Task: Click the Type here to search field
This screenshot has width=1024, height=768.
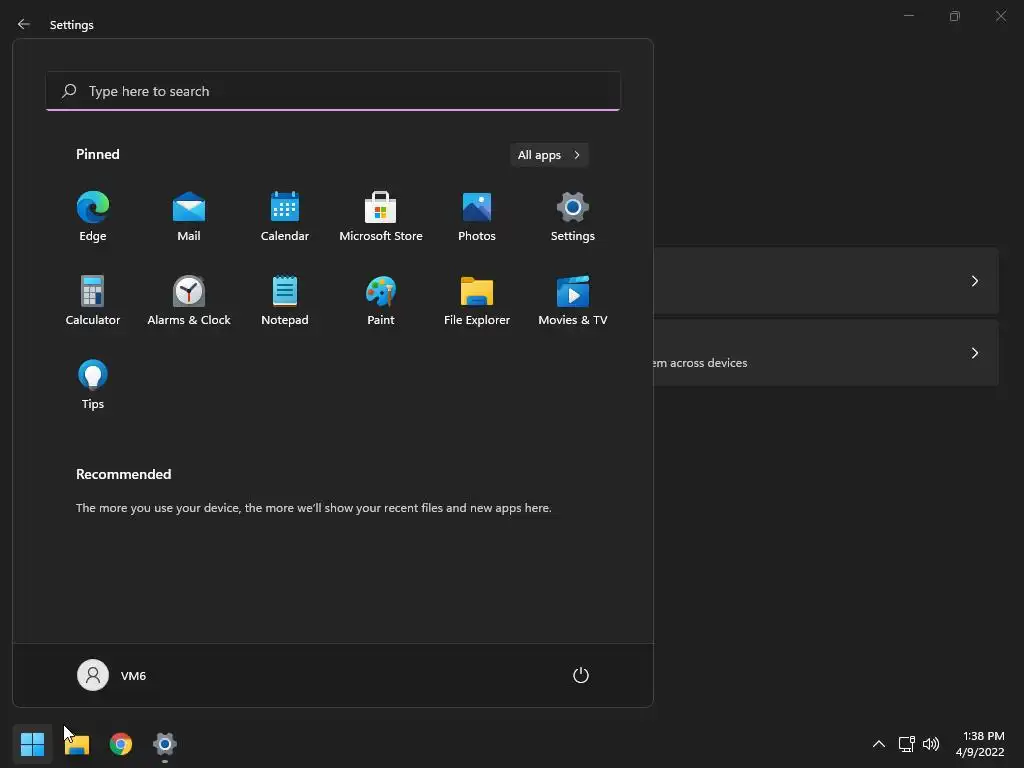Action: [333, 91]
